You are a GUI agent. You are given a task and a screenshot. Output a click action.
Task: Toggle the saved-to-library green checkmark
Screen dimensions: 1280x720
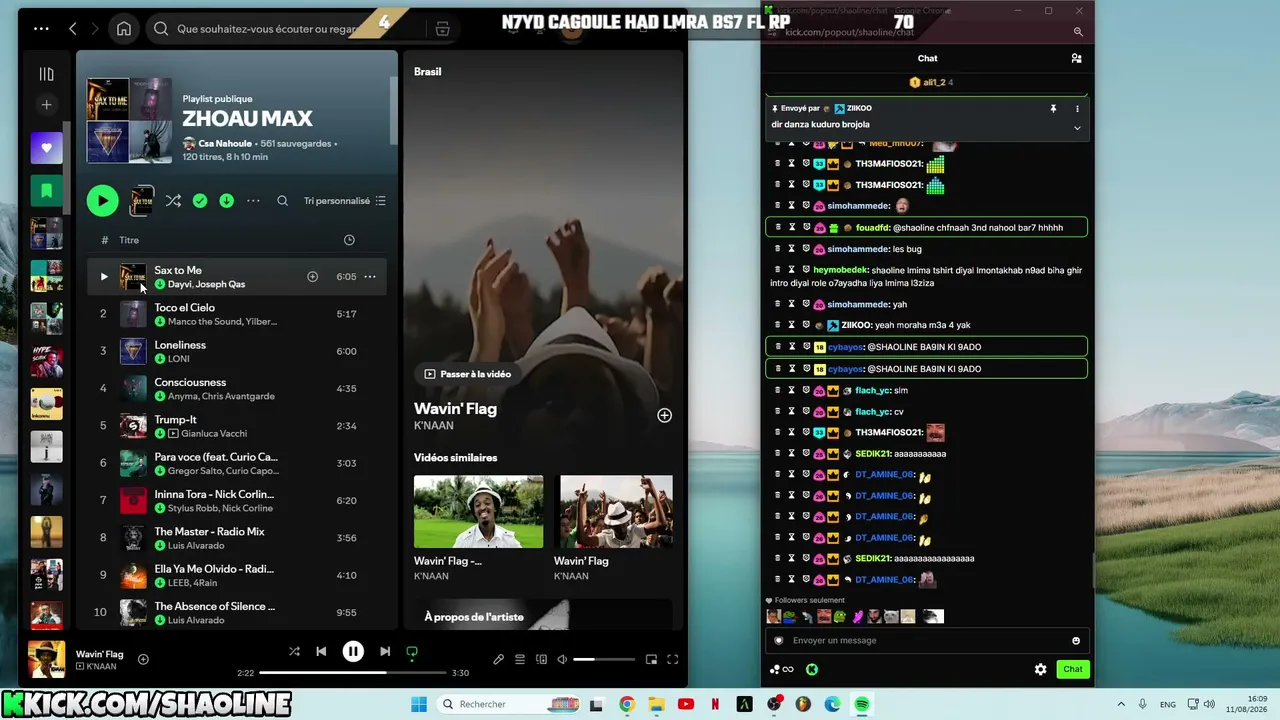(x=200, y=201)
